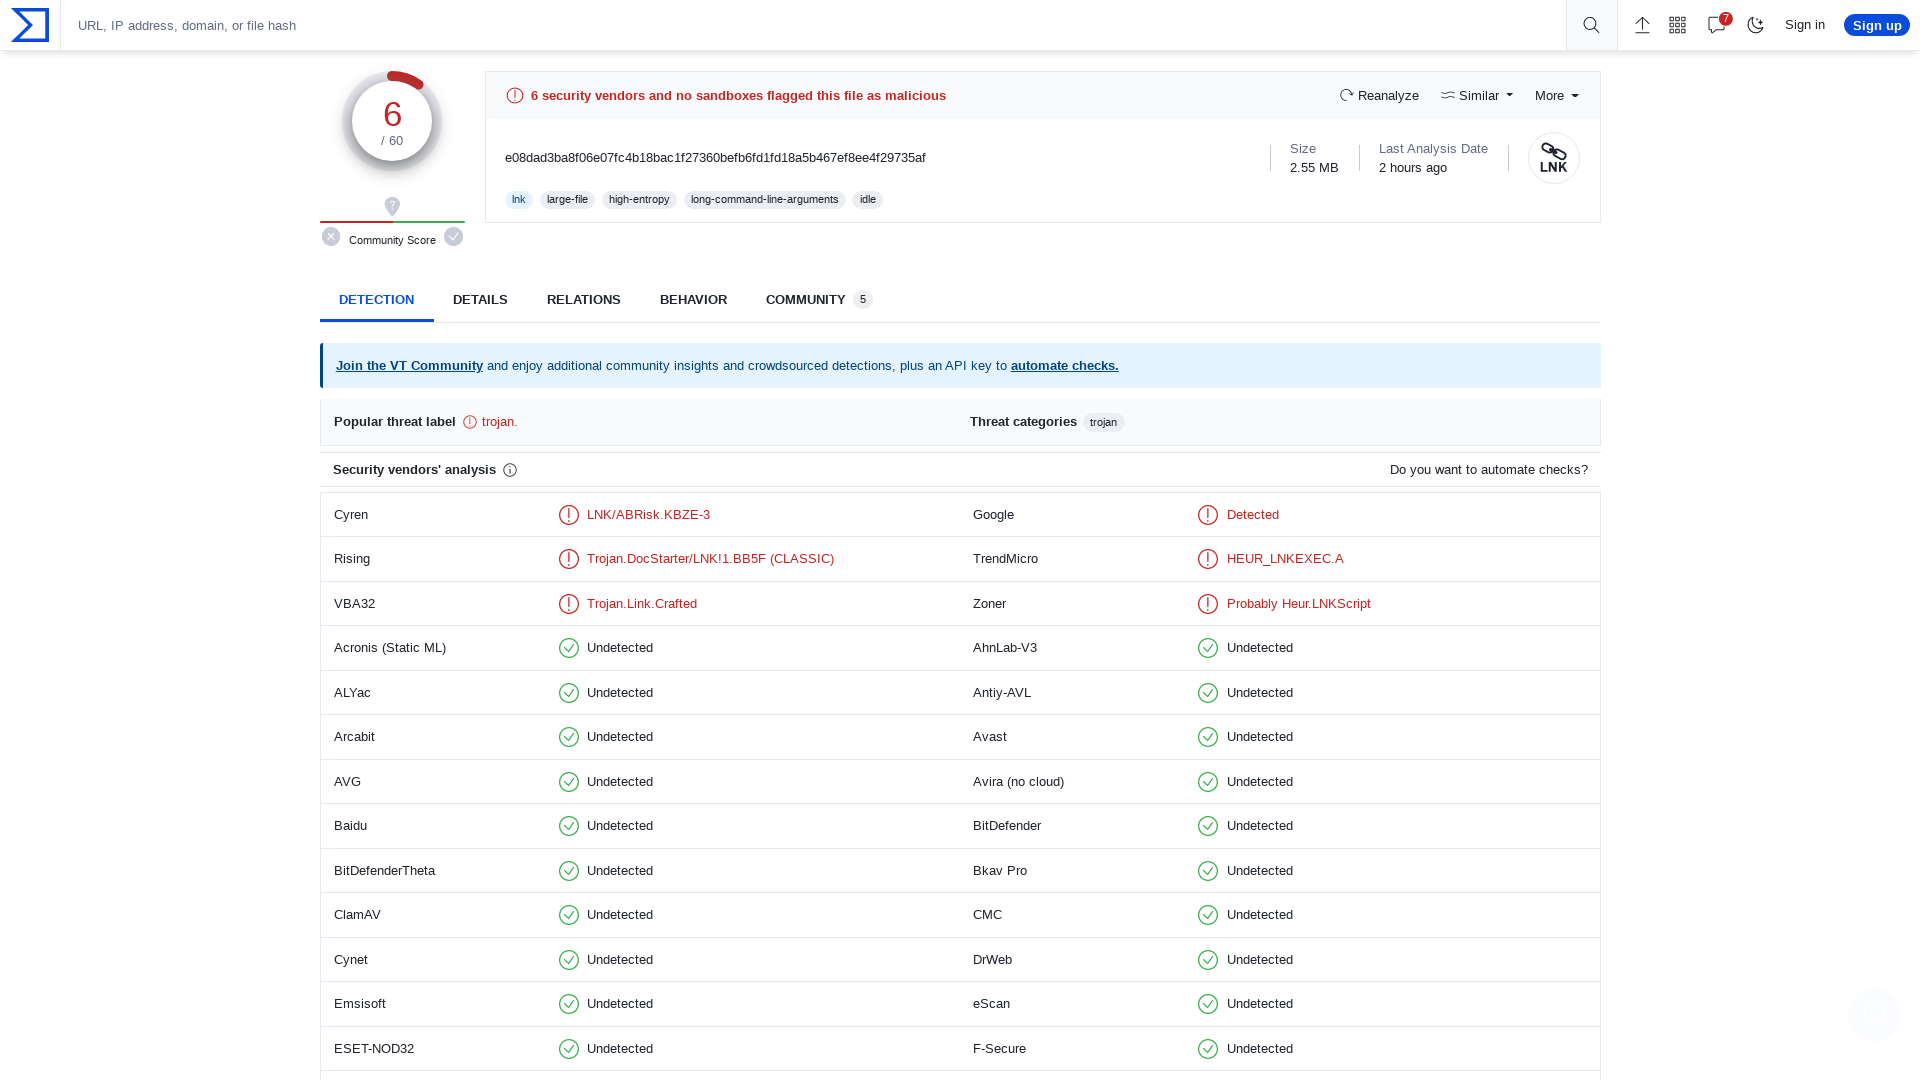
Task: Click the BitDefenderTheta vendor name
Action: point(384,871)
